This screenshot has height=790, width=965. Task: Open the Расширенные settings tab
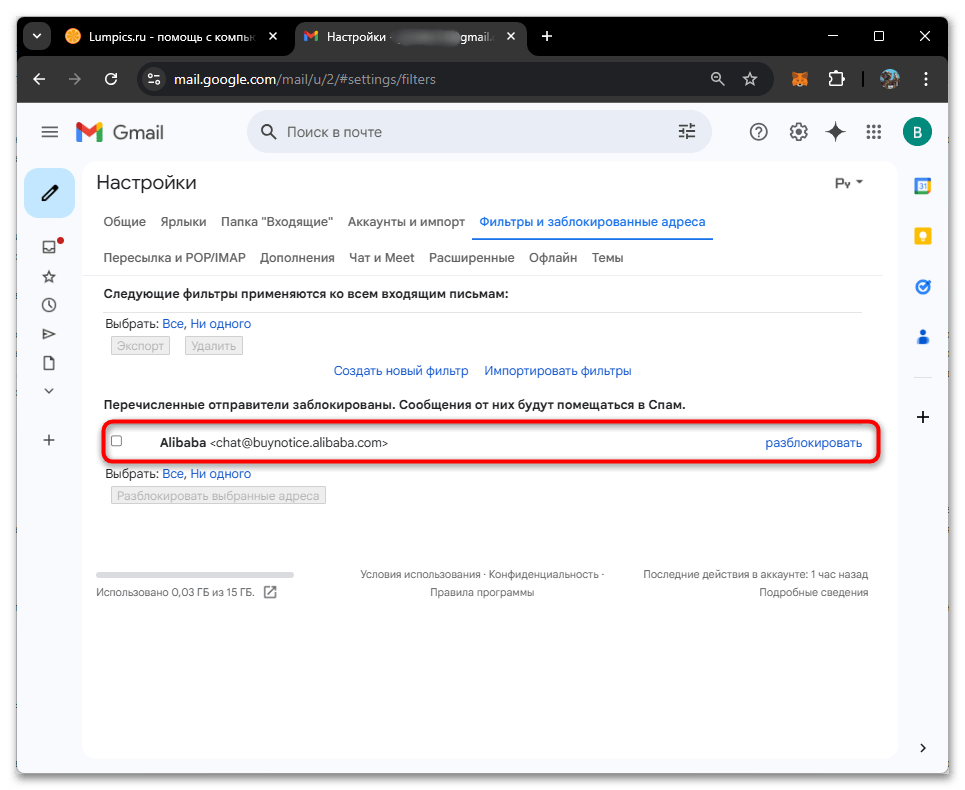(x=471, y=258)
